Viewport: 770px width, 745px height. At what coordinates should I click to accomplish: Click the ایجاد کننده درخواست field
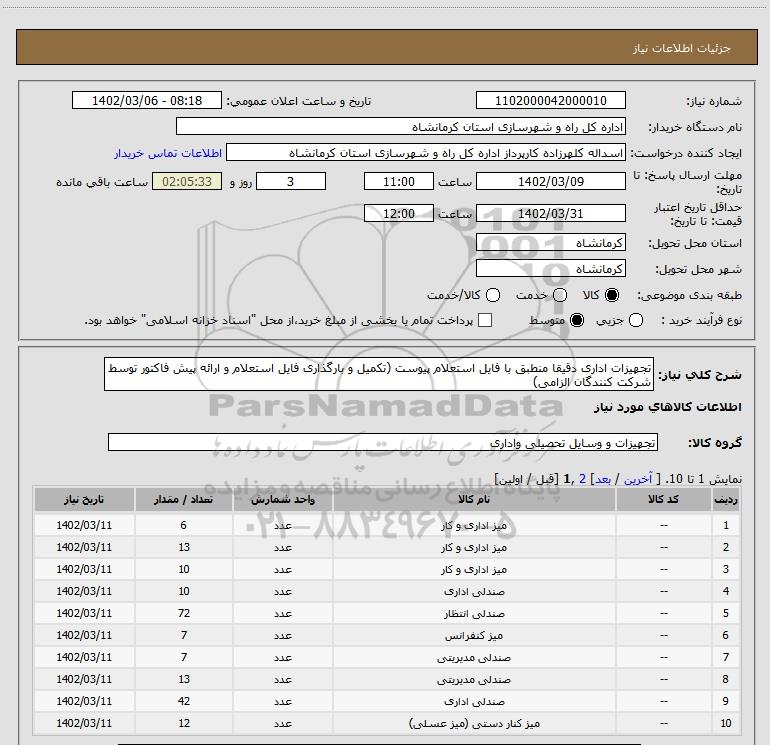tap(426, 152)
